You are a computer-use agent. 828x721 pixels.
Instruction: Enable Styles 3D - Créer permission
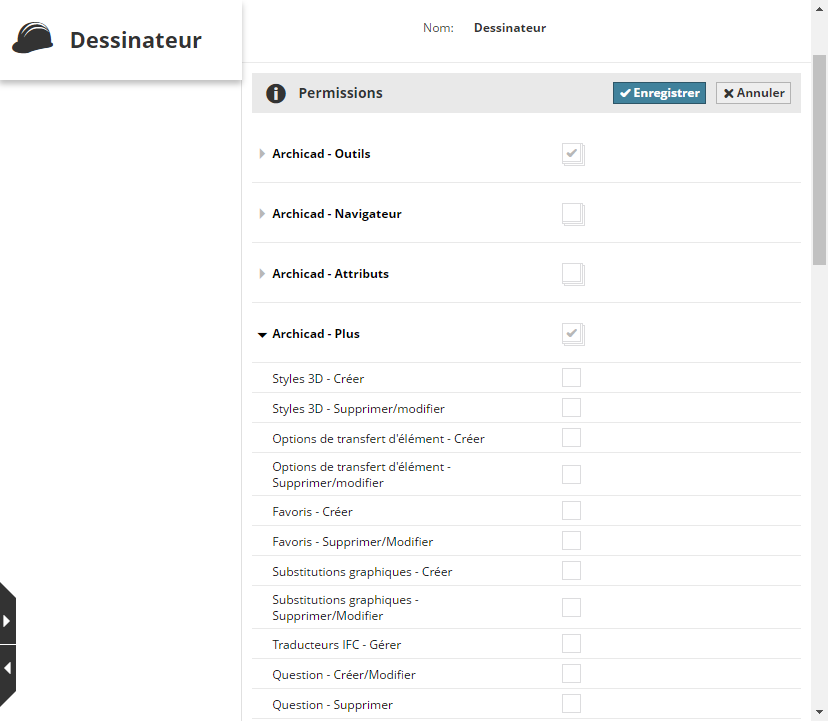pyautogui.click(x=571, y=378)
